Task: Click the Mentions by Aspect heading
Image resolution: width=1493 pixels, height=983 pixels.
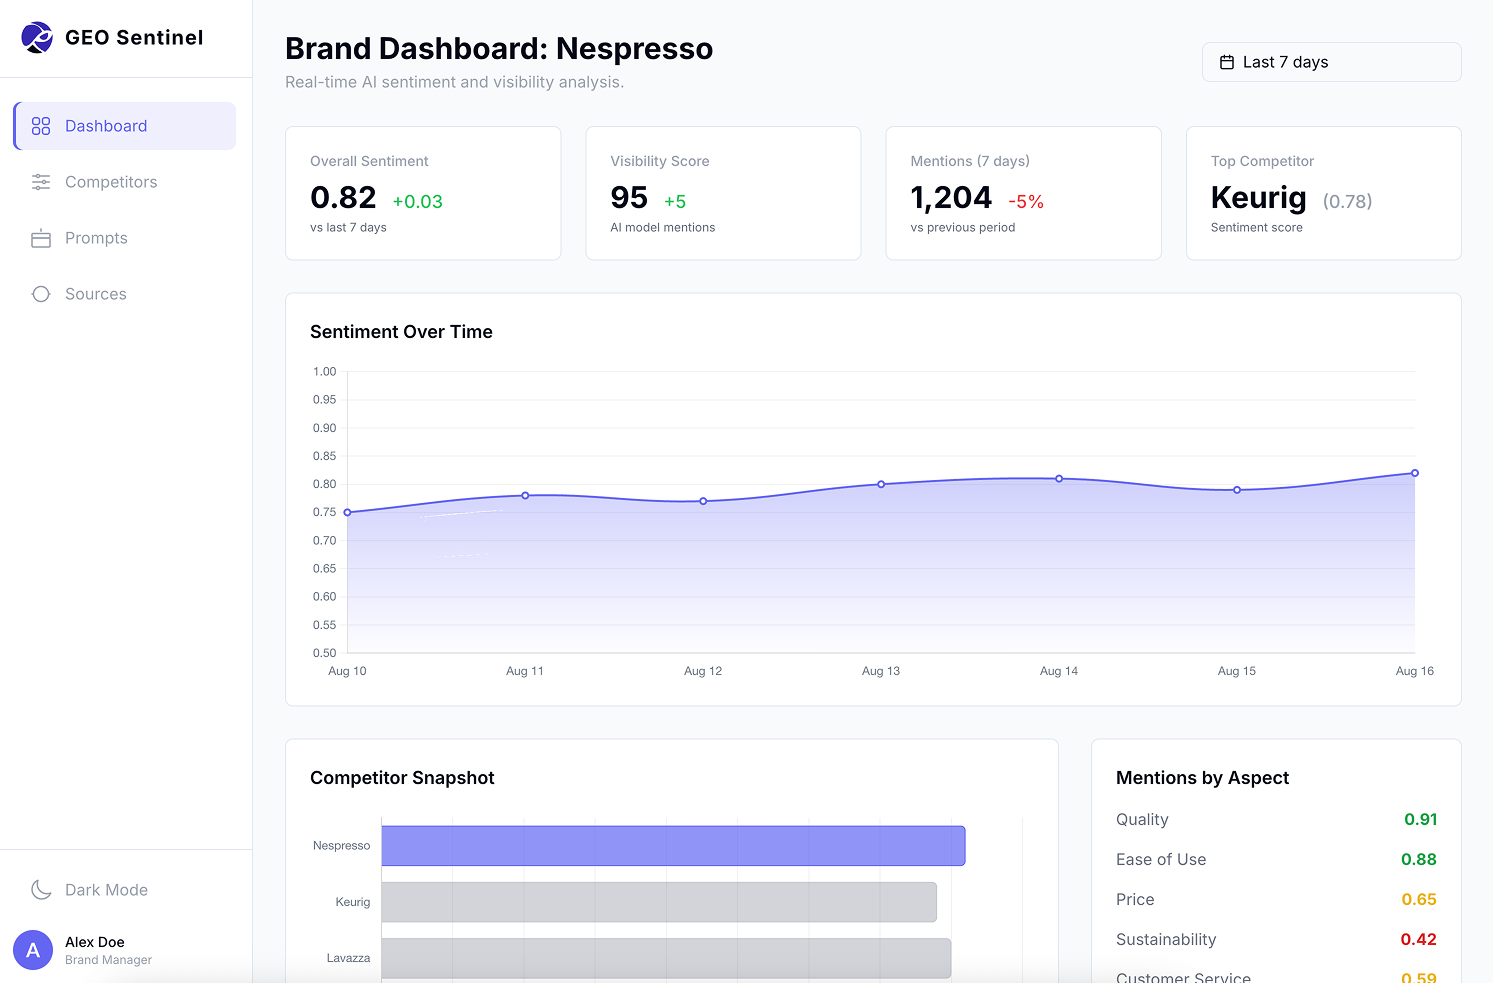Action: coord(1202,778)
